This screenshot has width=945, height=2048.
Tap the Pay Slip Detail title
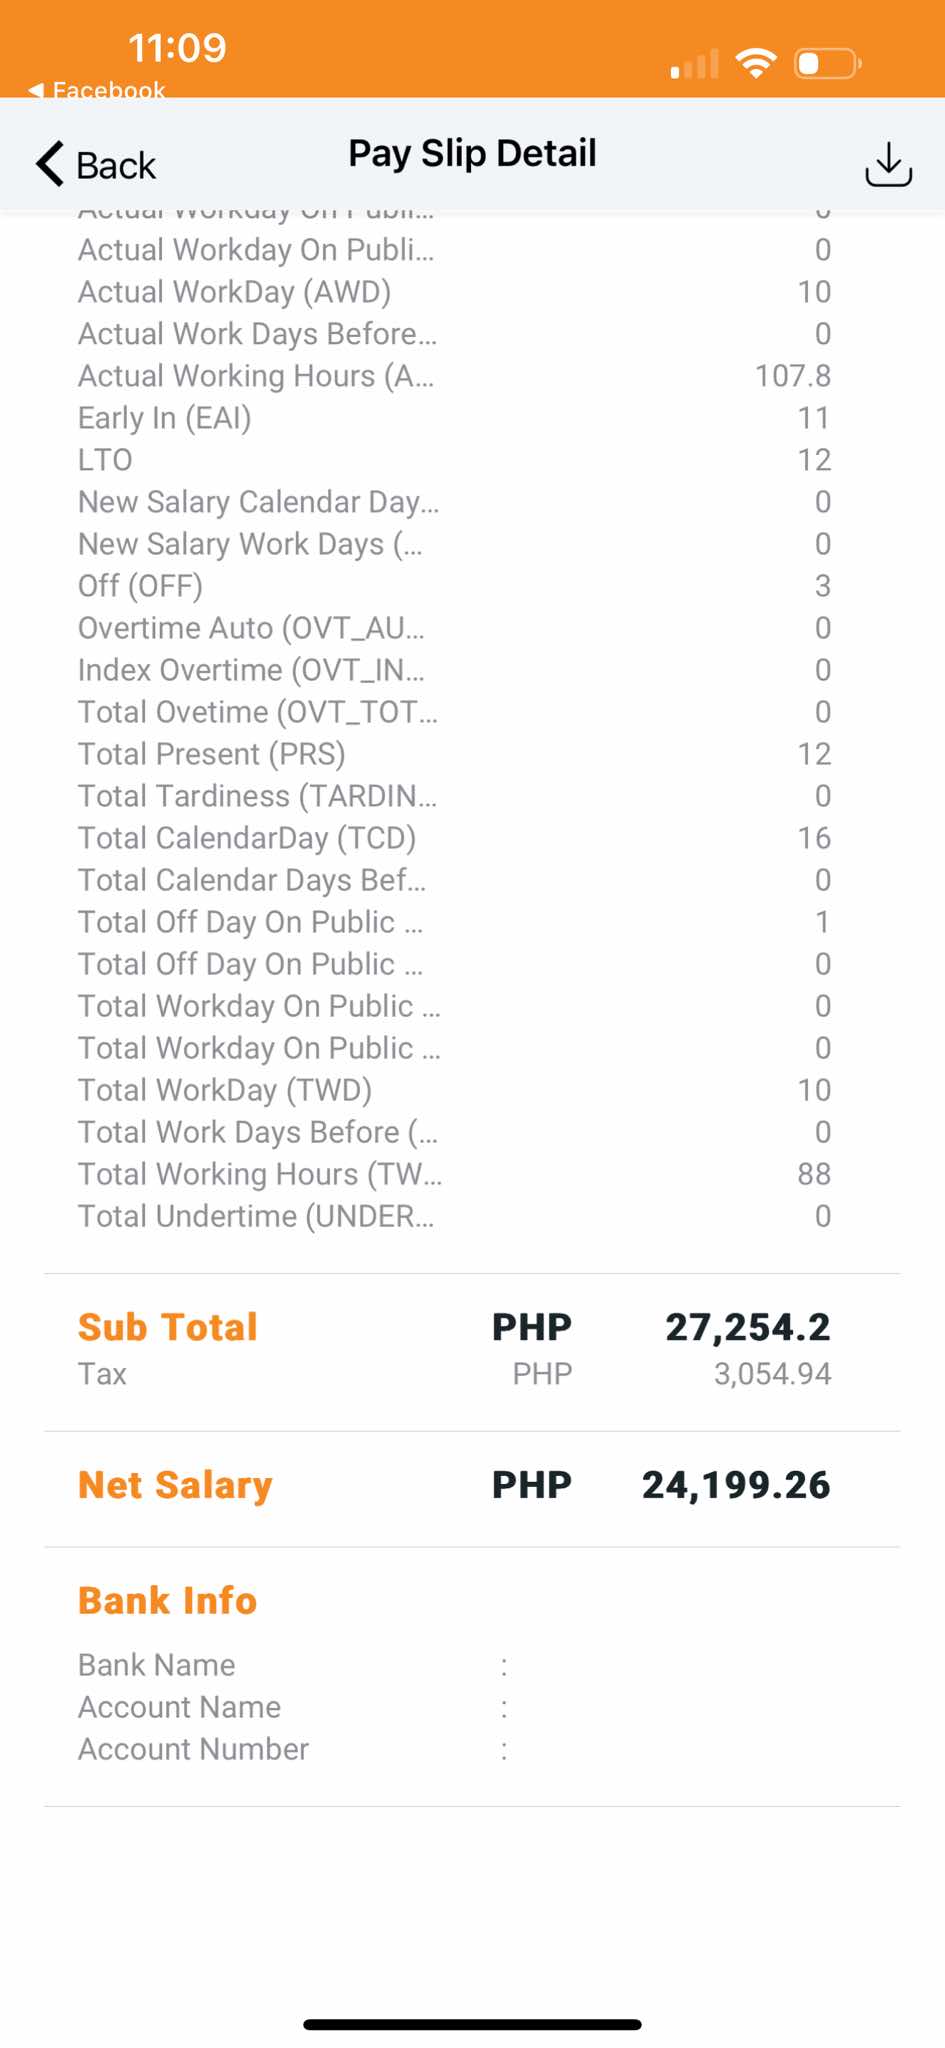click(472, 153)
